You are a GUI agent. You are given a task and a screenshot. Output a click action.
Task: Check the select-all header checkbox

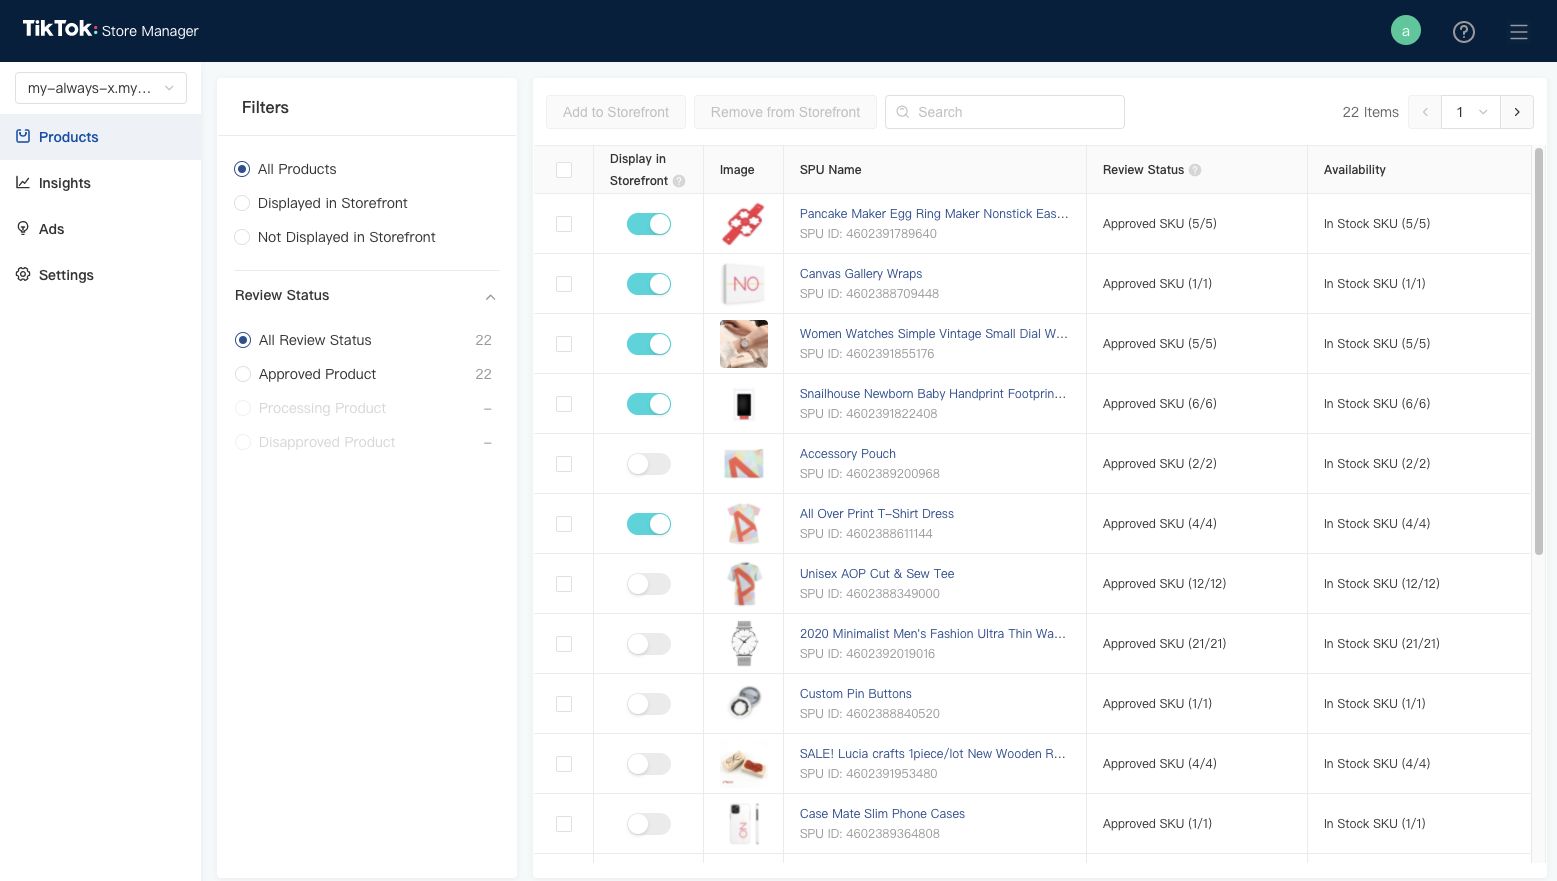(x=564, y=170)
